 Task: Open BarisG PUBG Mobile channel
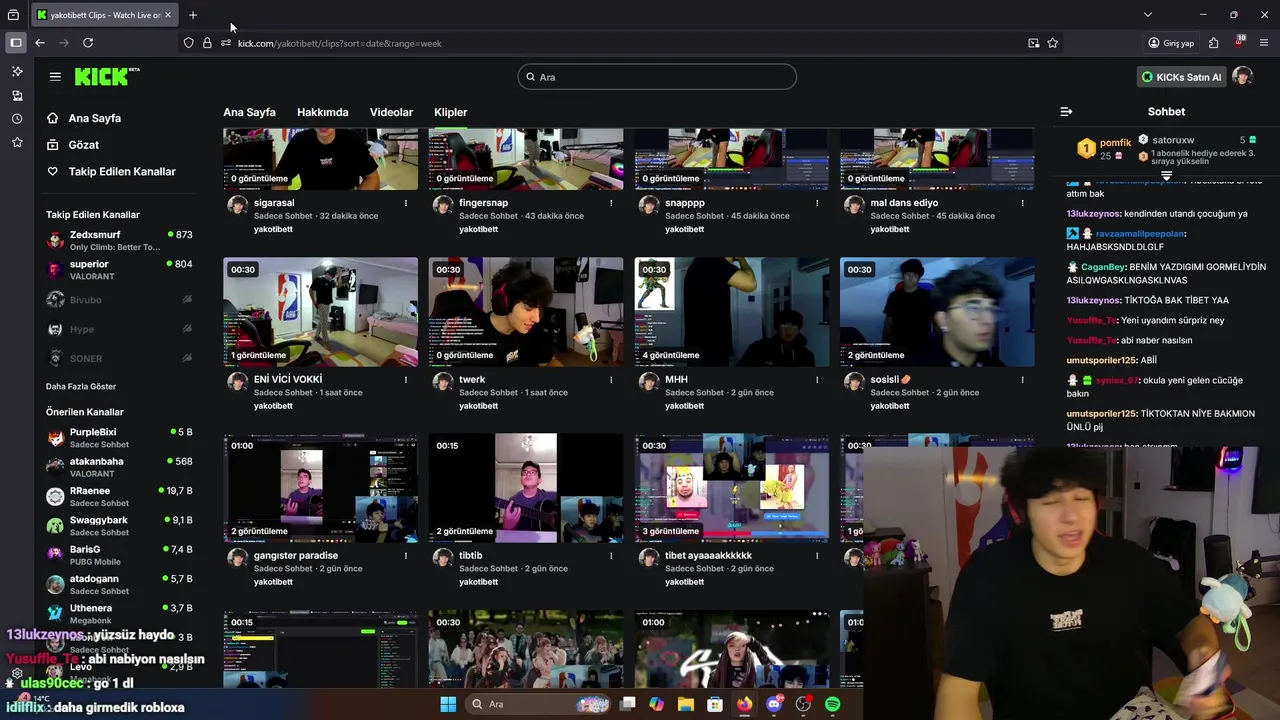[x=119, y=555]
